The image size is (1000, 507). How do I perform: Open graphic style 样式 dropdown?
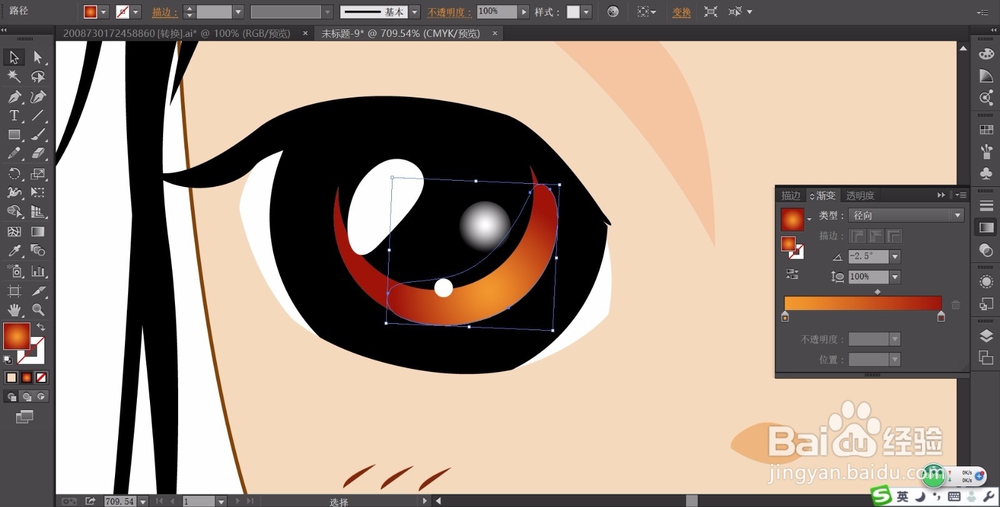586,11
